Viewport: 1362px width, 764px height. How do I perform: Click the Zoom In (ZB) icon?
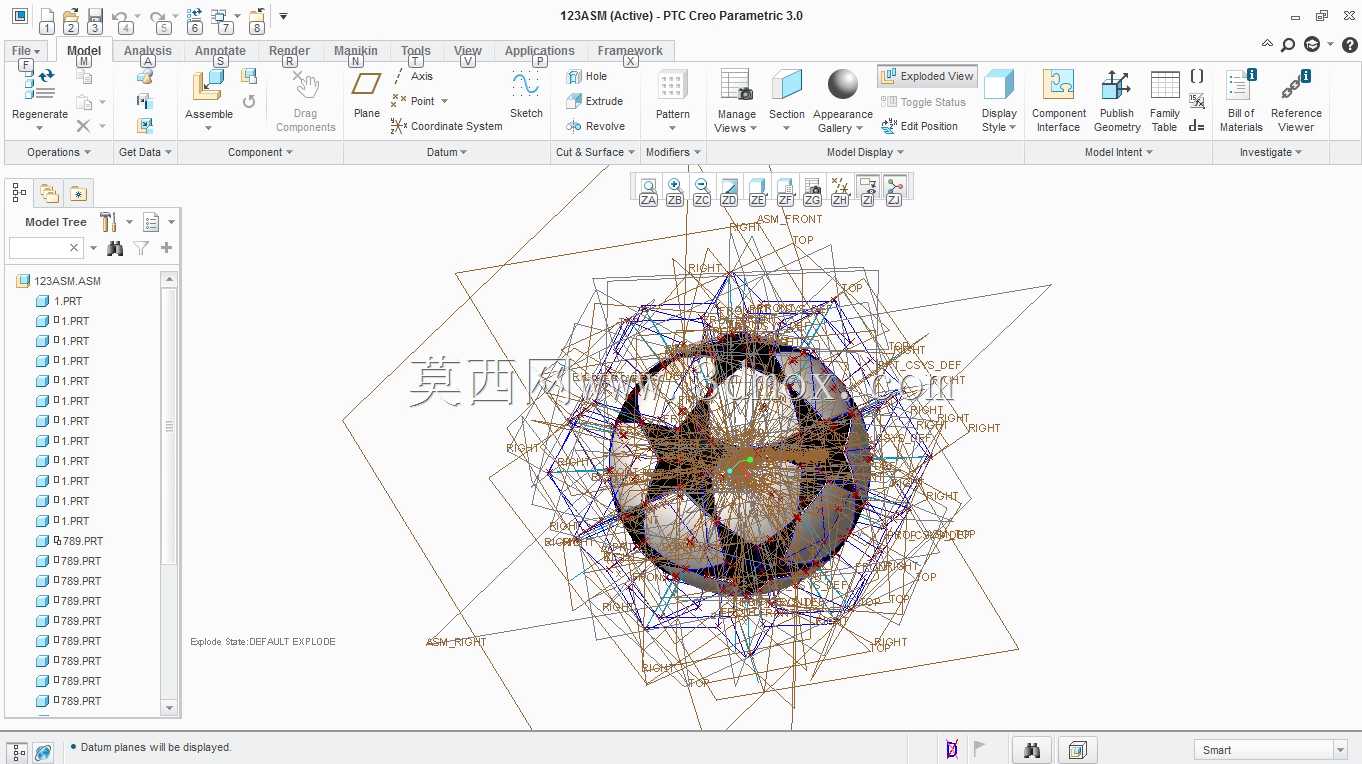(675, 186)
